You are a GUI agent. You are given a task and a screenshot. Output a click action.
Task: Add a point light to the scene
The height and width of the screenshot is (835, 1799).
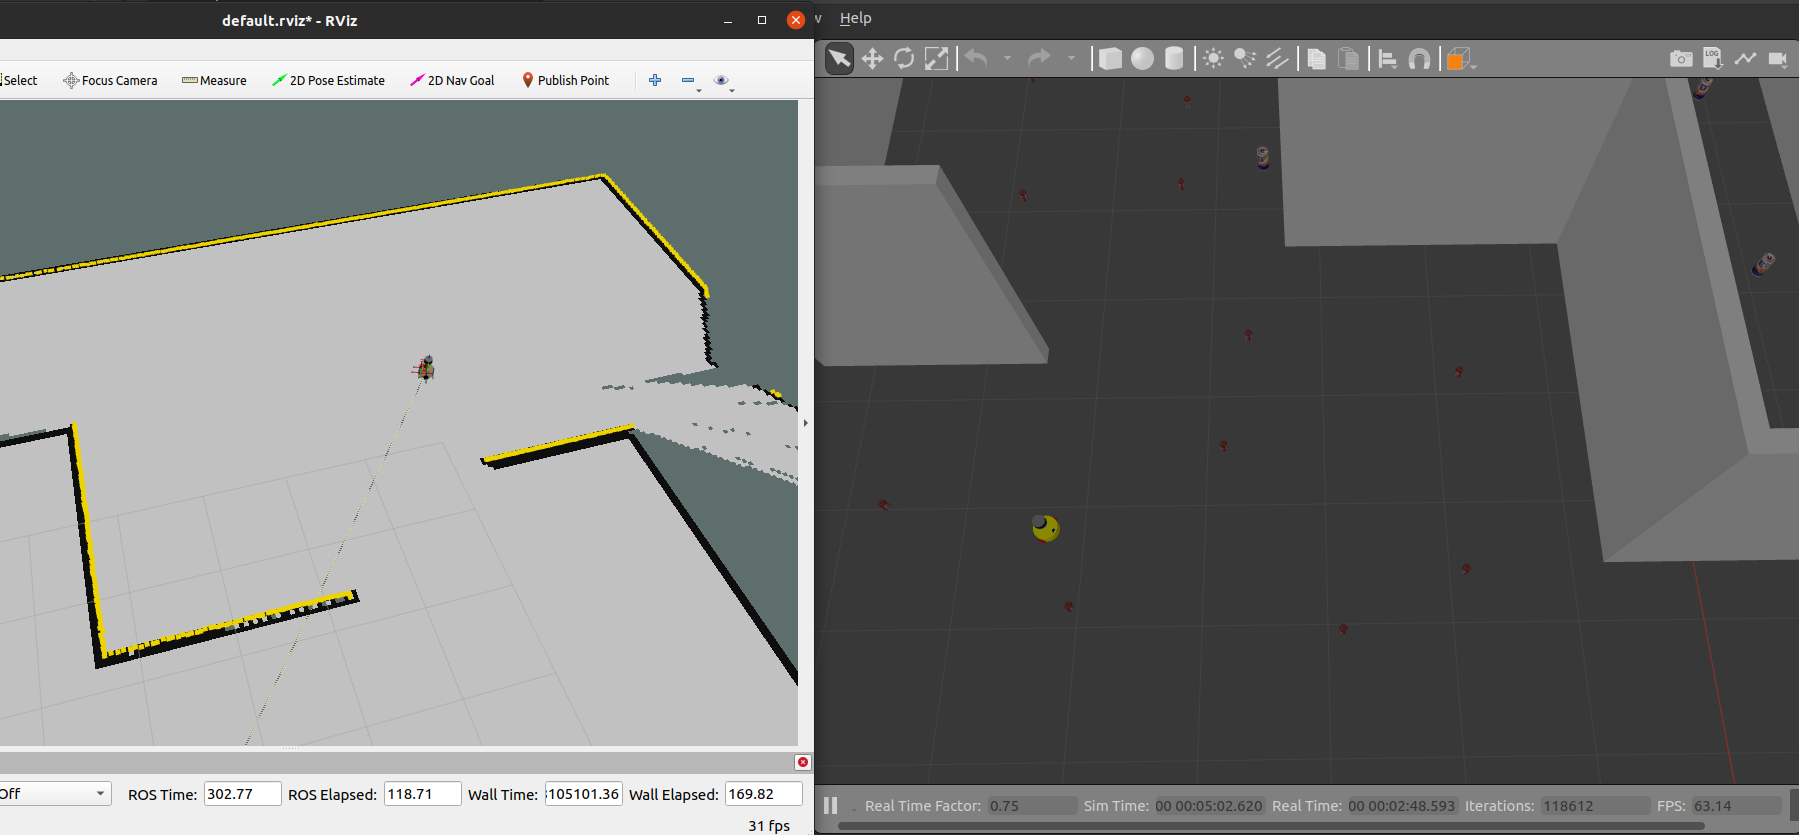(x=1213, y=59)
